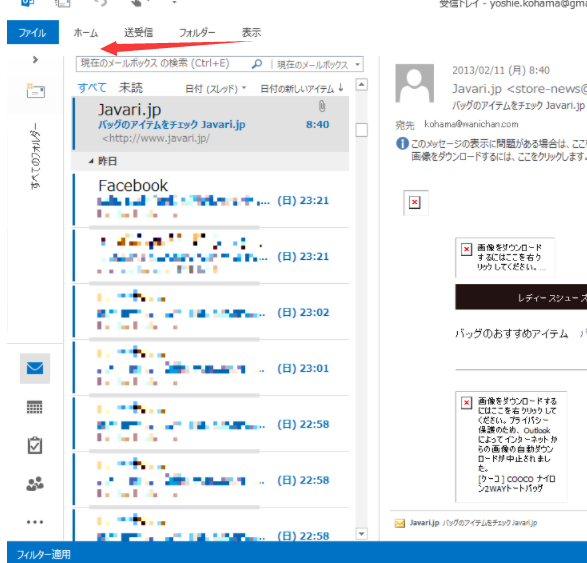Screen dimensions: 587x563
Task: Click すべてのフォルダー vertical label
Action: coord(36,156)
